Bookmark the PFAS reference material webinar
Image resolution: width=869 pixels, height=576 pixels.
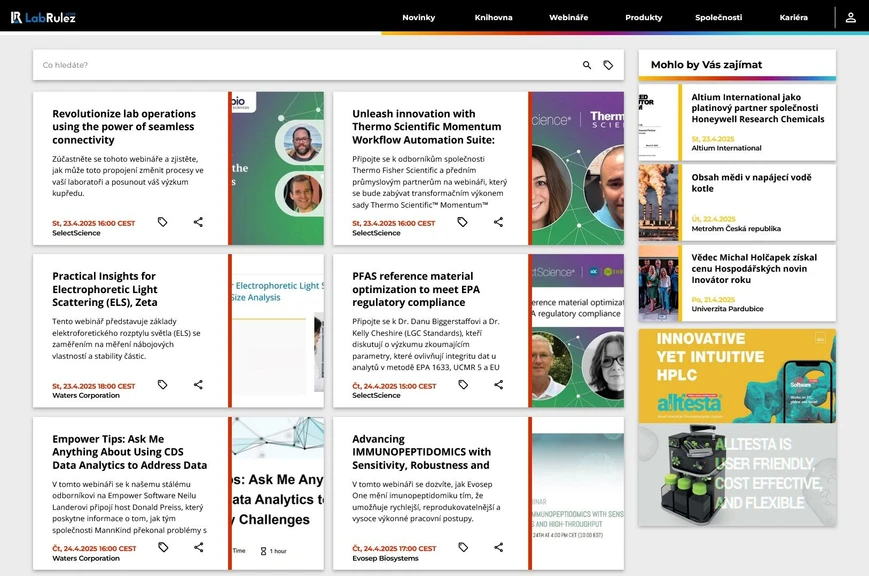pyautogui.click(x=462, y=385)
